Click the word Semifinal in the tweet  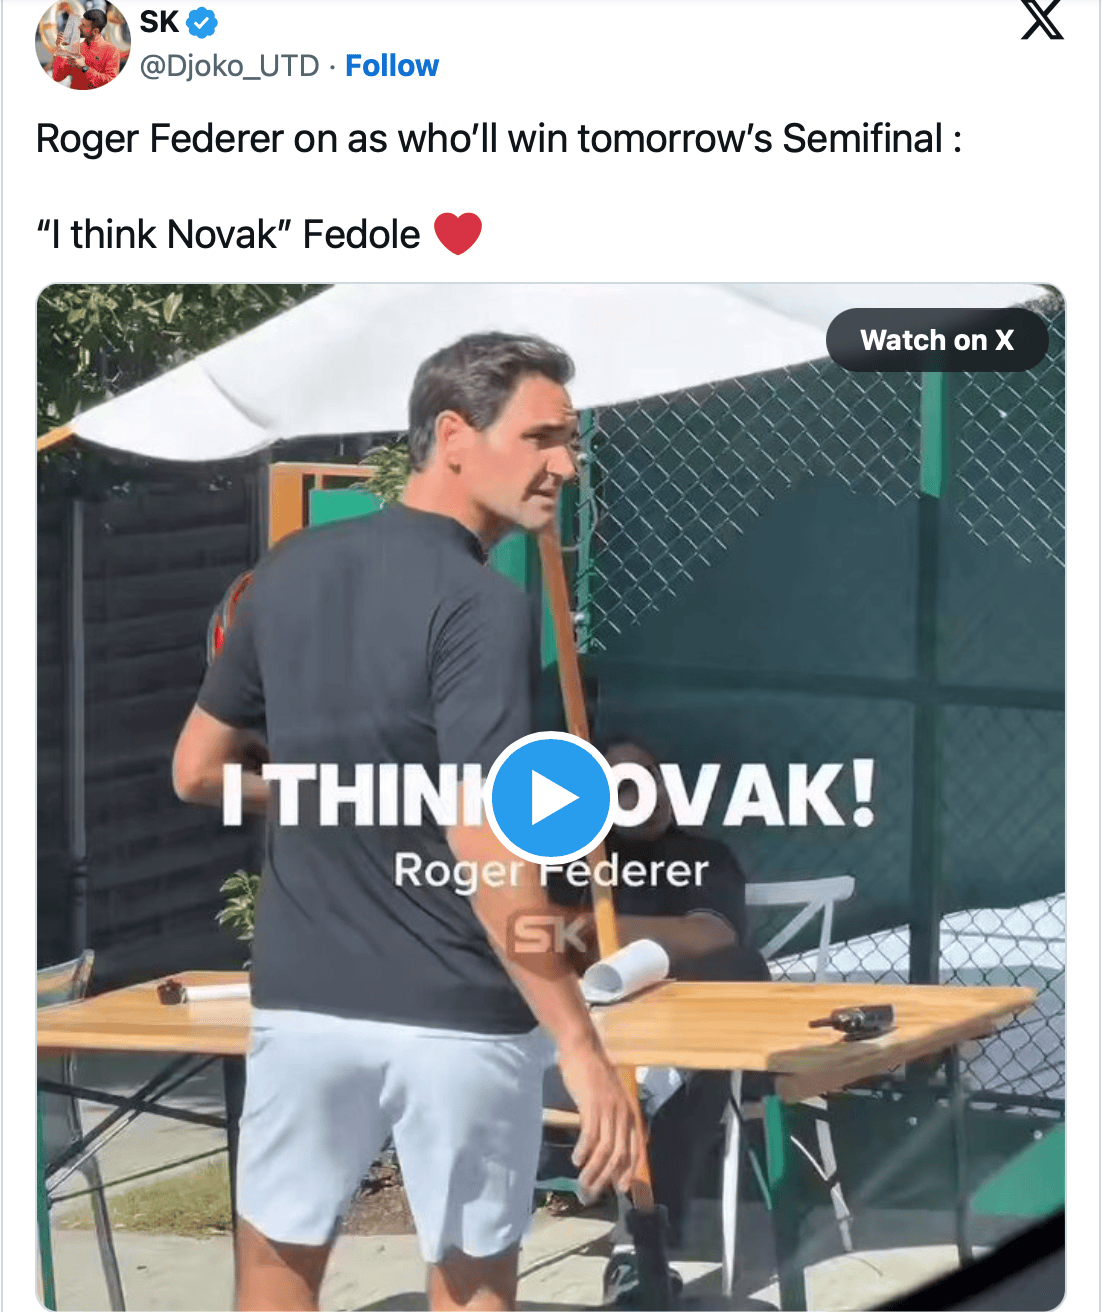click(862, 139)
